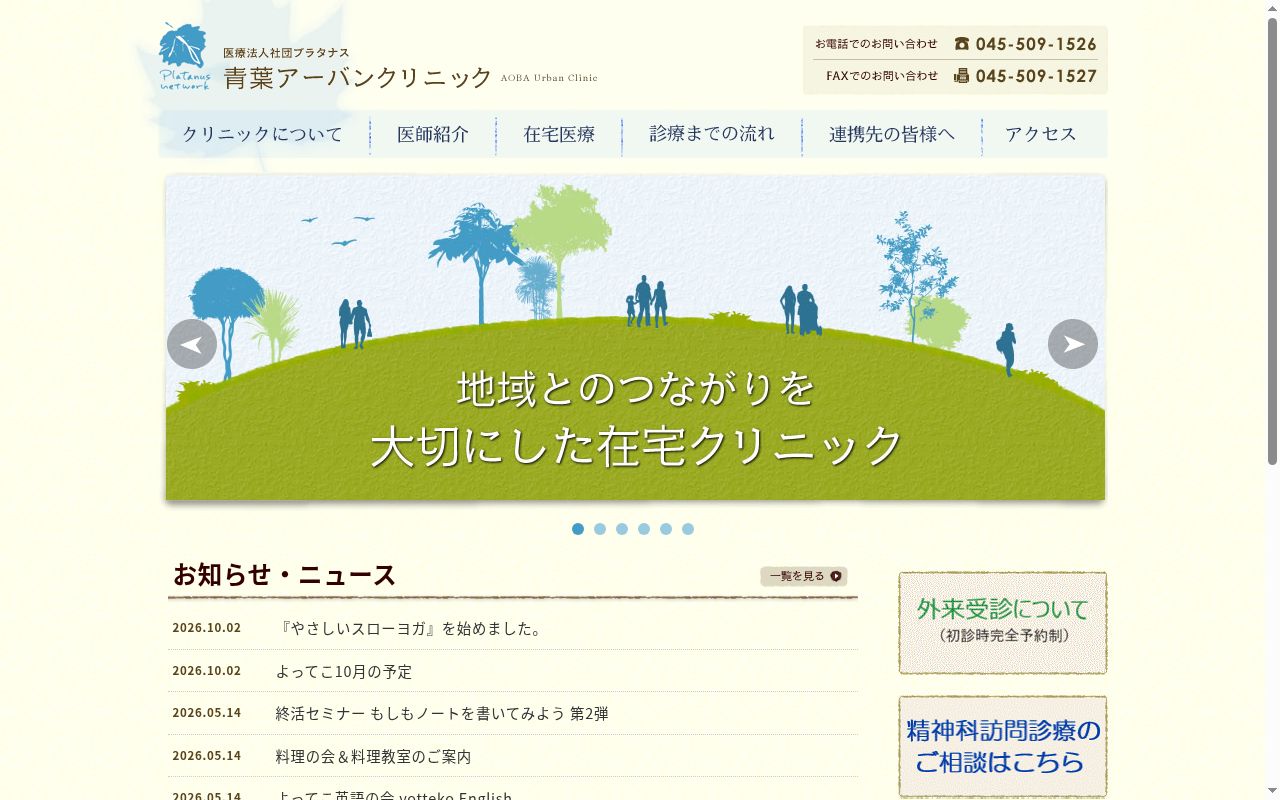Click the hero slide image of the hill

(x=636, y=337)
